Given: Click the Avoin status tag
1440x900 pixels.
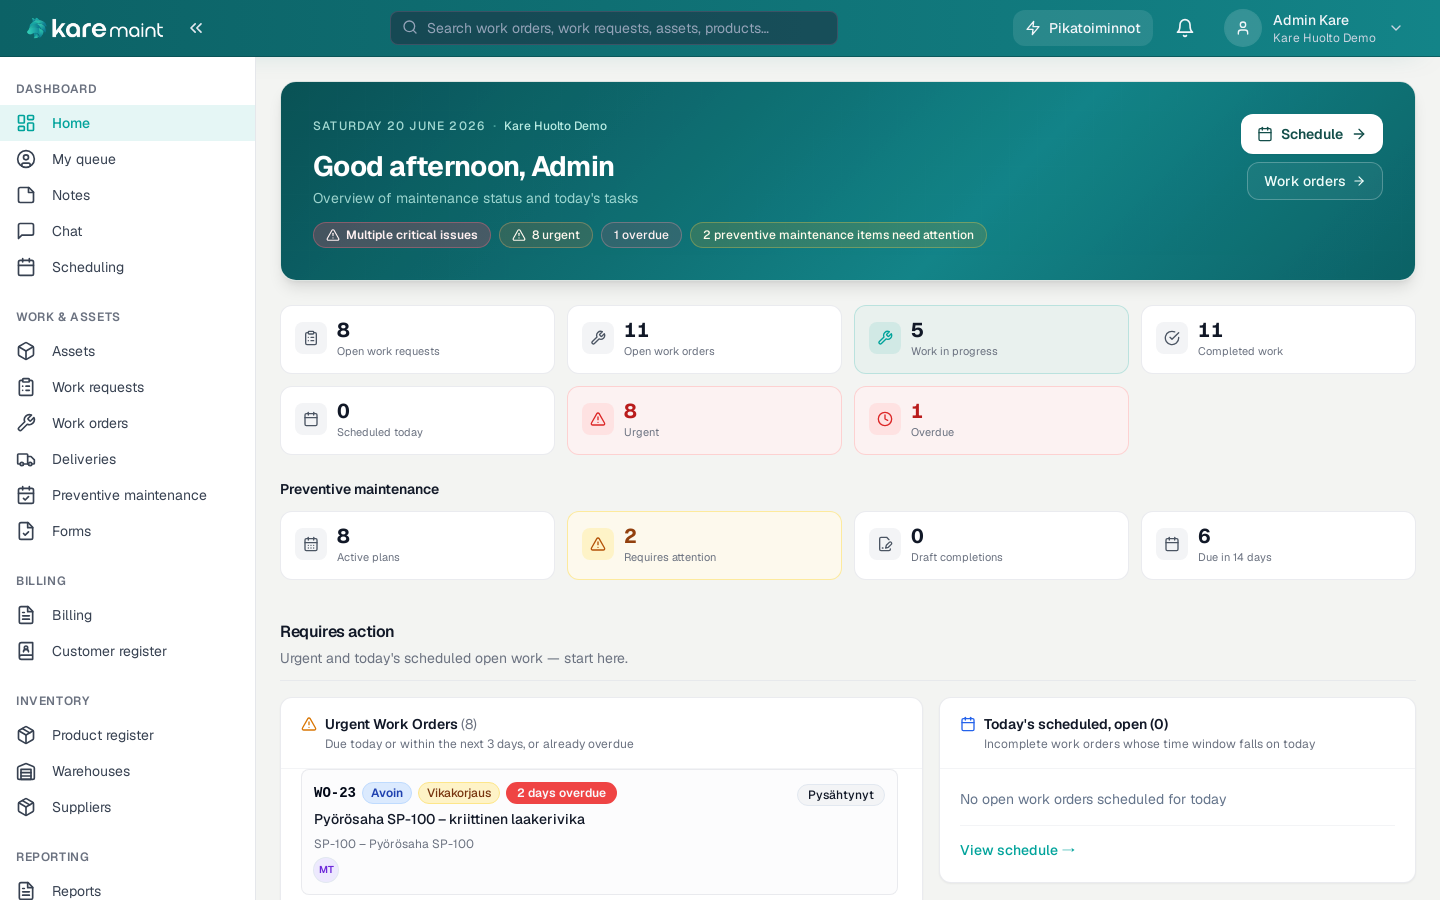Looking at the screenshot, I should pos(387,793).
